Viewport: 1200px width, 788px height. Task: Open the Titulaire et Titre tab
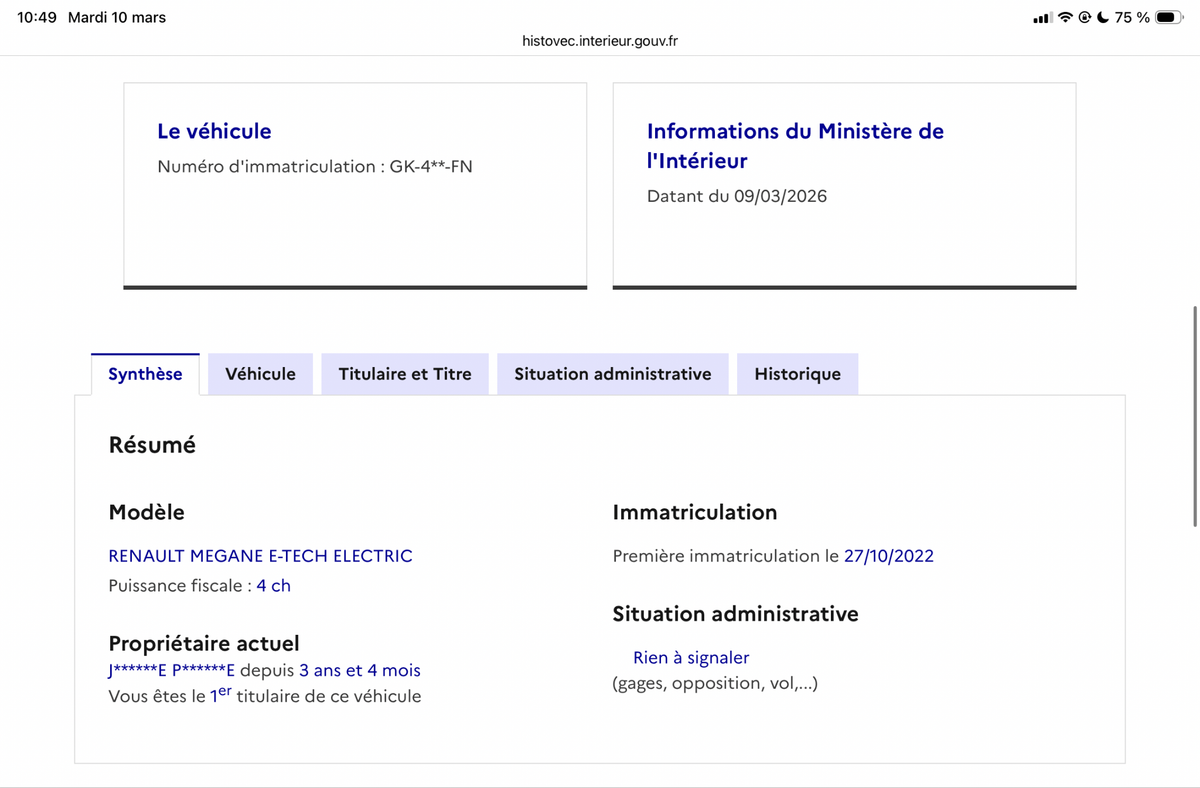click(405, 374)
